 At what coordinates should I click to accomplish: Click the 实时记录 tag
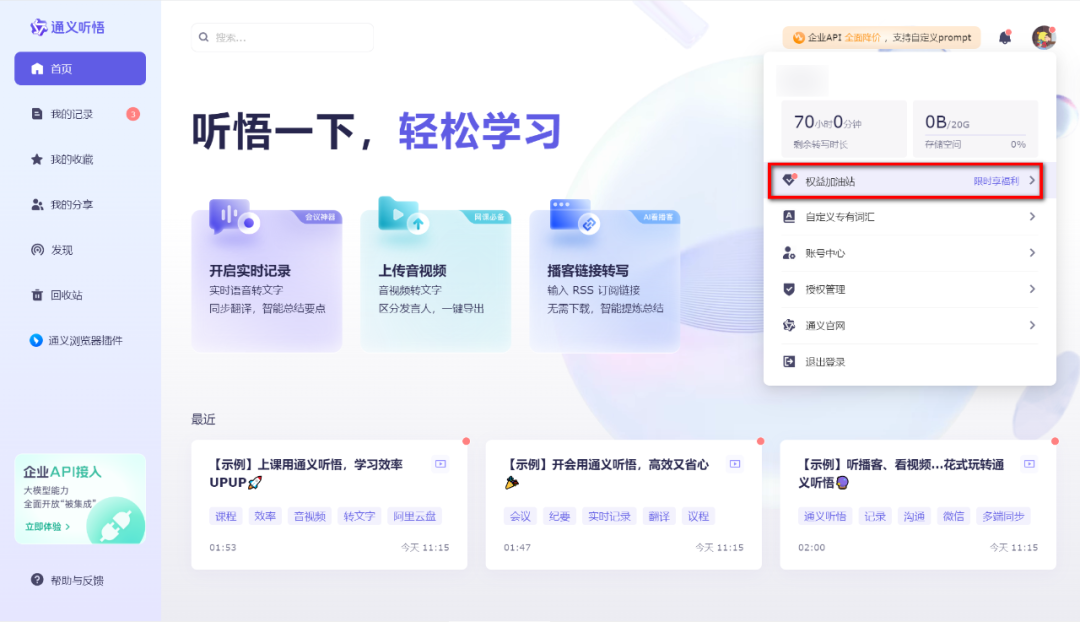610,516
